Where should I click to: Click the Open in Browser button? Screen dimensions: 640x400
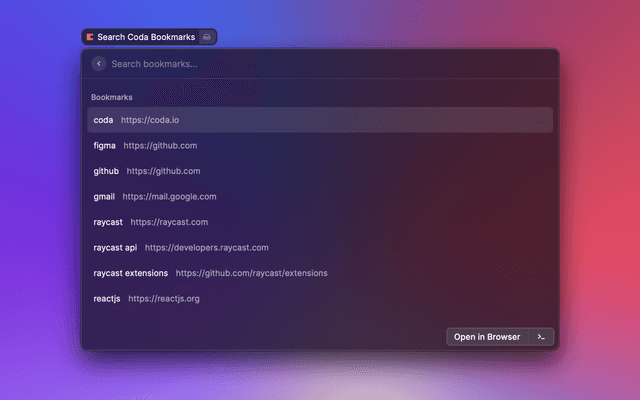click(487, 337)
